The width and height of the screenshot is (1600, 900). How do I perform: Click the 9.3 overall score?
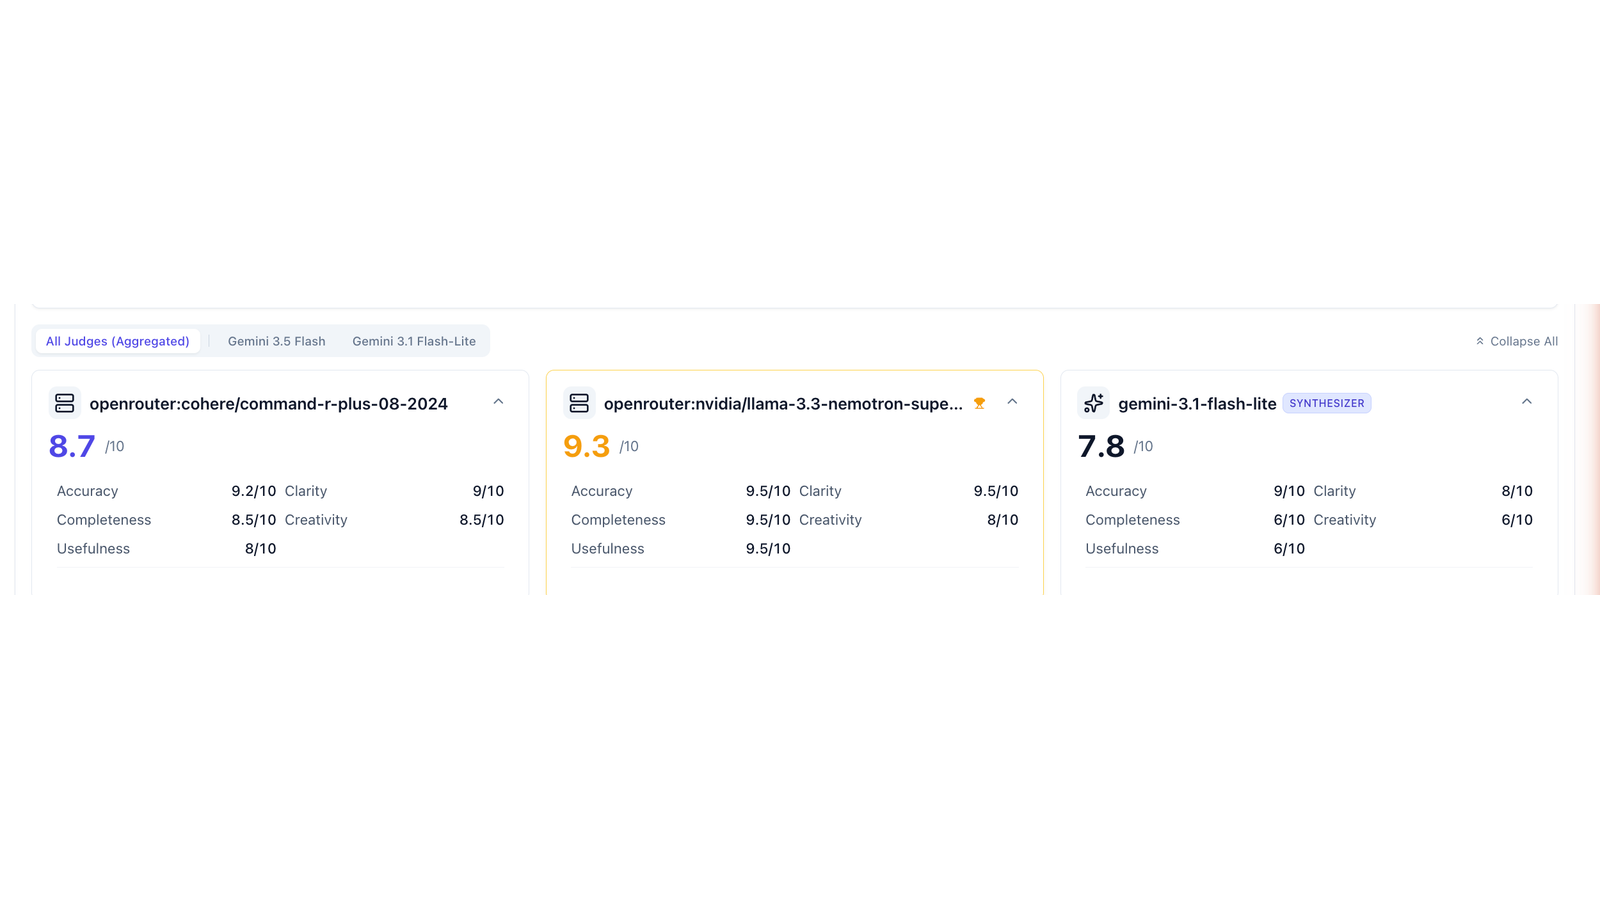coord(586,446)
